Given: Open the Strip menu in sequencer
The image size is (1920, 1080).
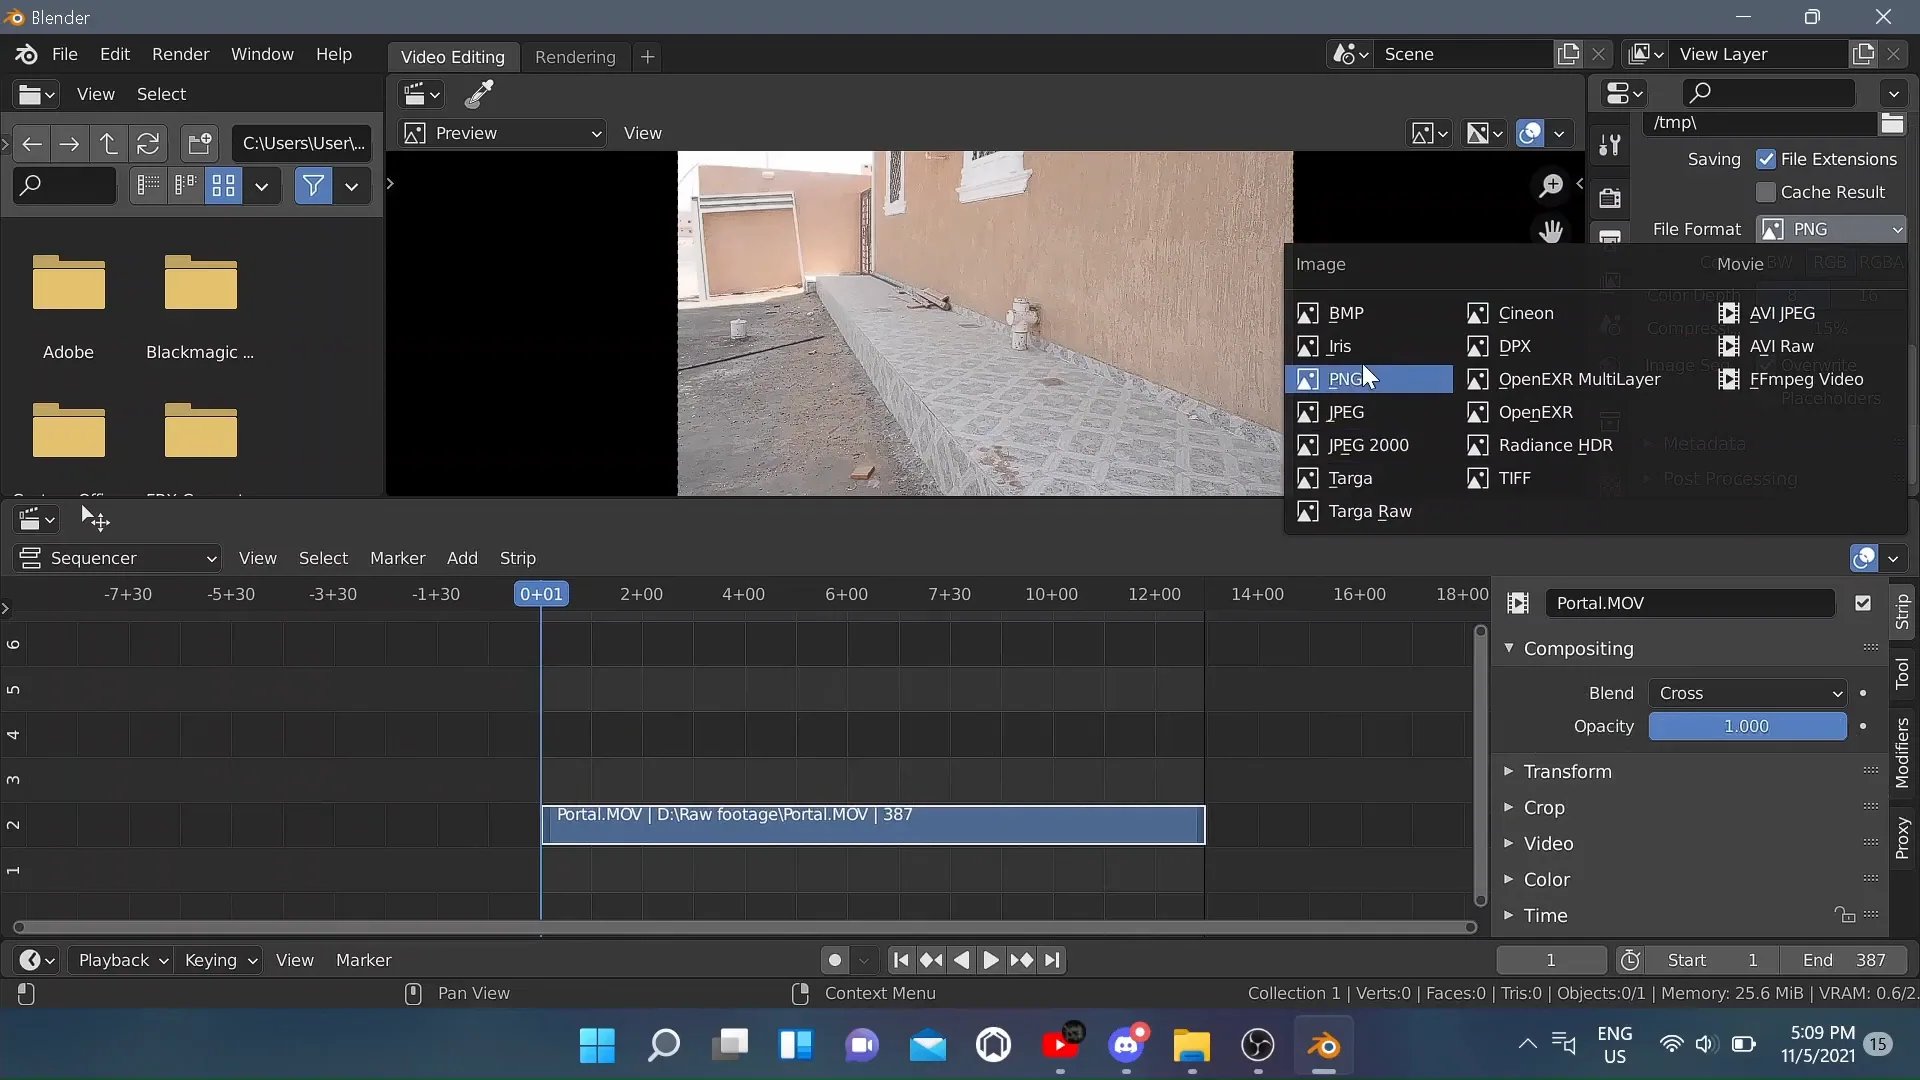Looking at the screenshot, I should point(518,556).
